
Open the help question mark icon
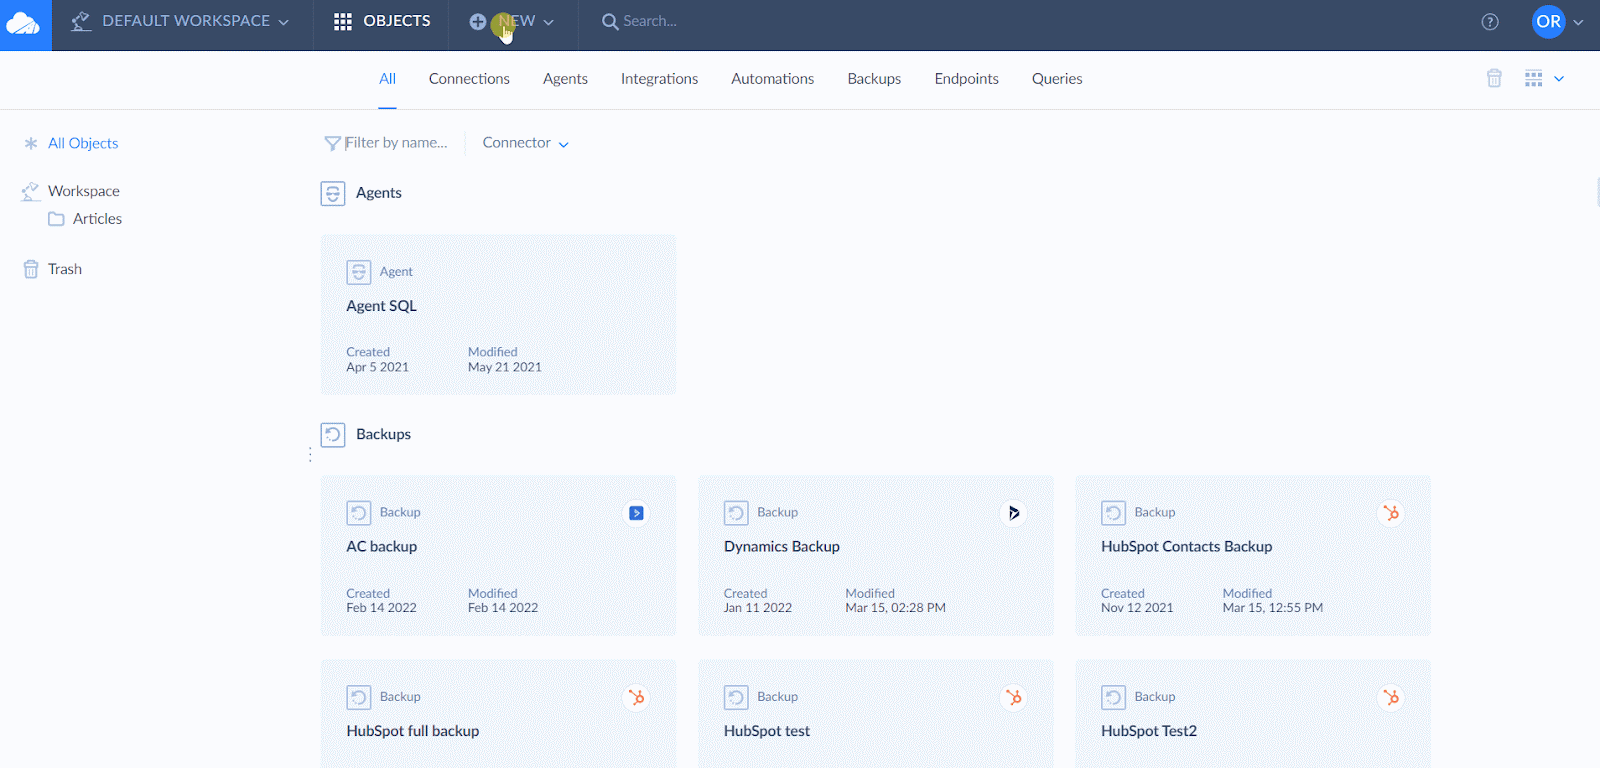click(x=1490, y=22)
